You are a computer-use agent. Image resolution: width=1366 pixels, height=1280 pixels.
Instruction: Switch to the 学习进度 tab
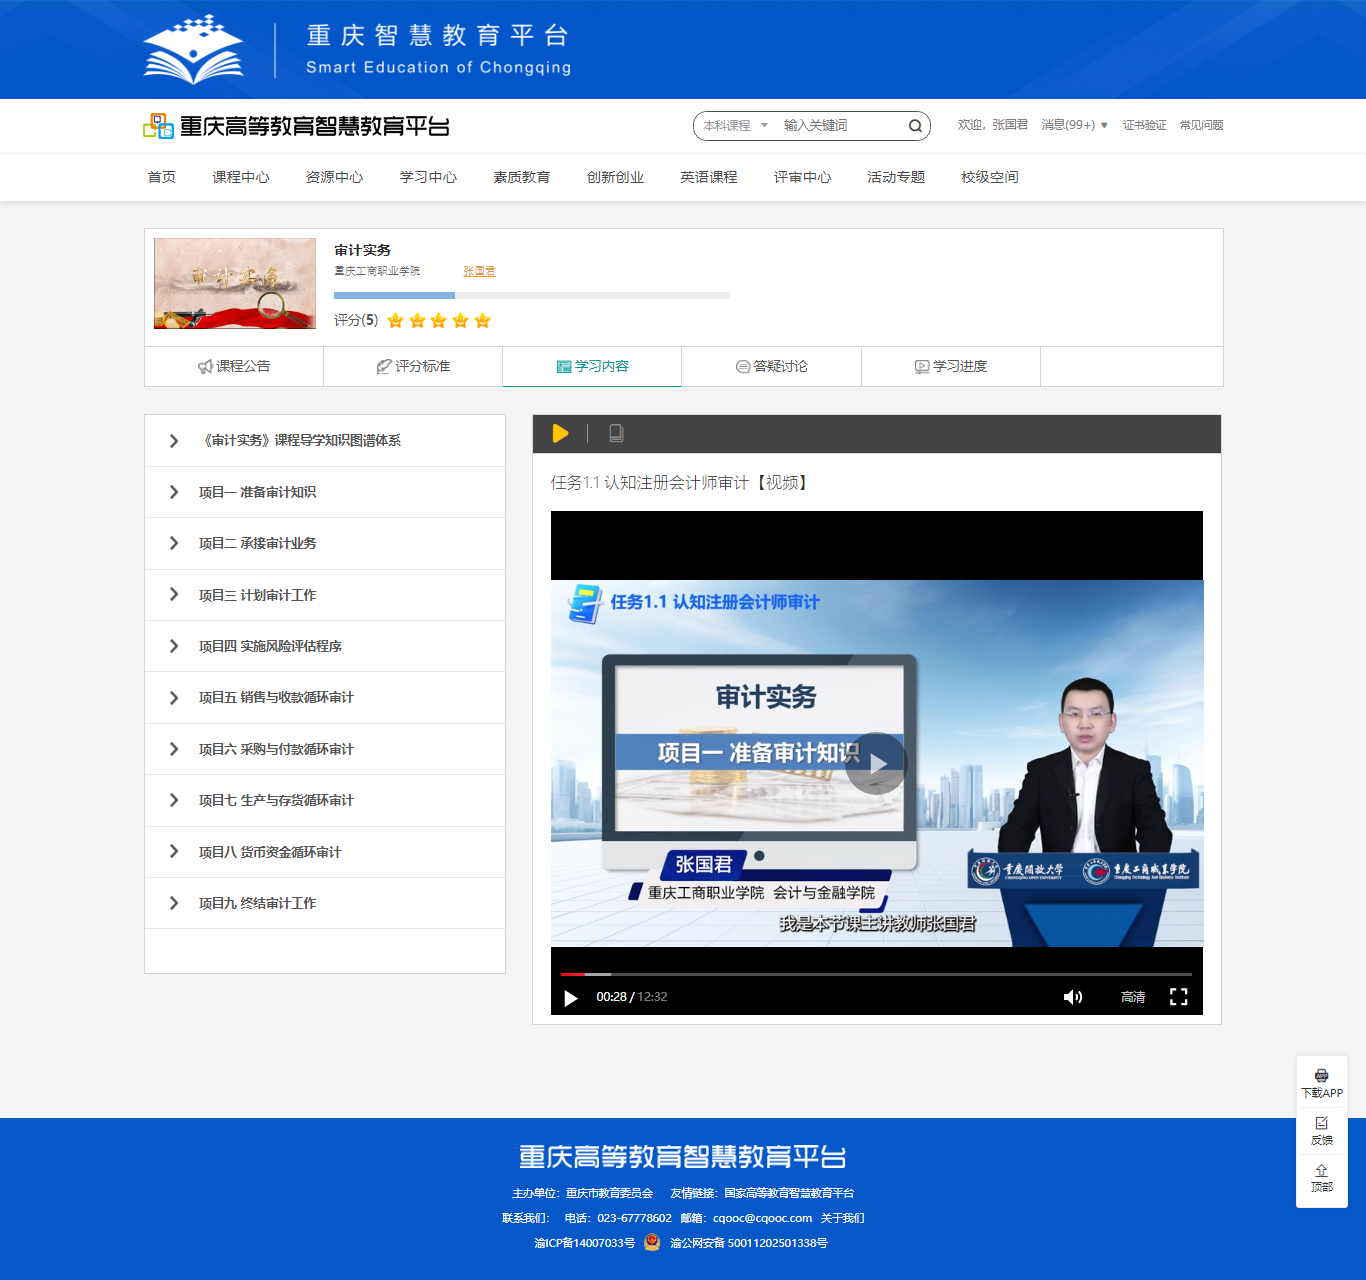[951, 366]
